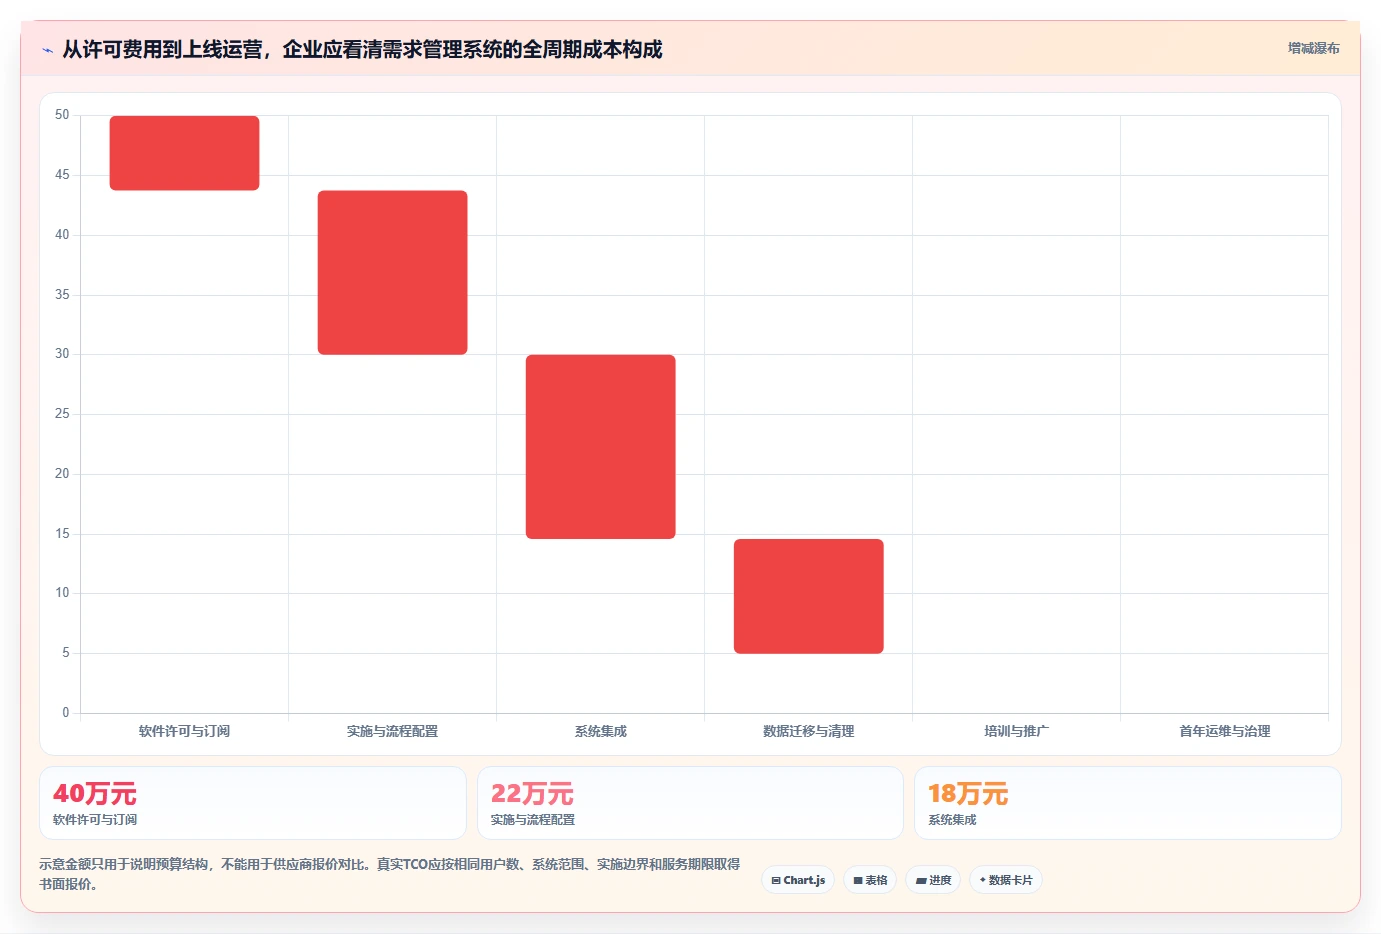
Task: Click the y-axis value 25
Action: click(x=62, y=414)
